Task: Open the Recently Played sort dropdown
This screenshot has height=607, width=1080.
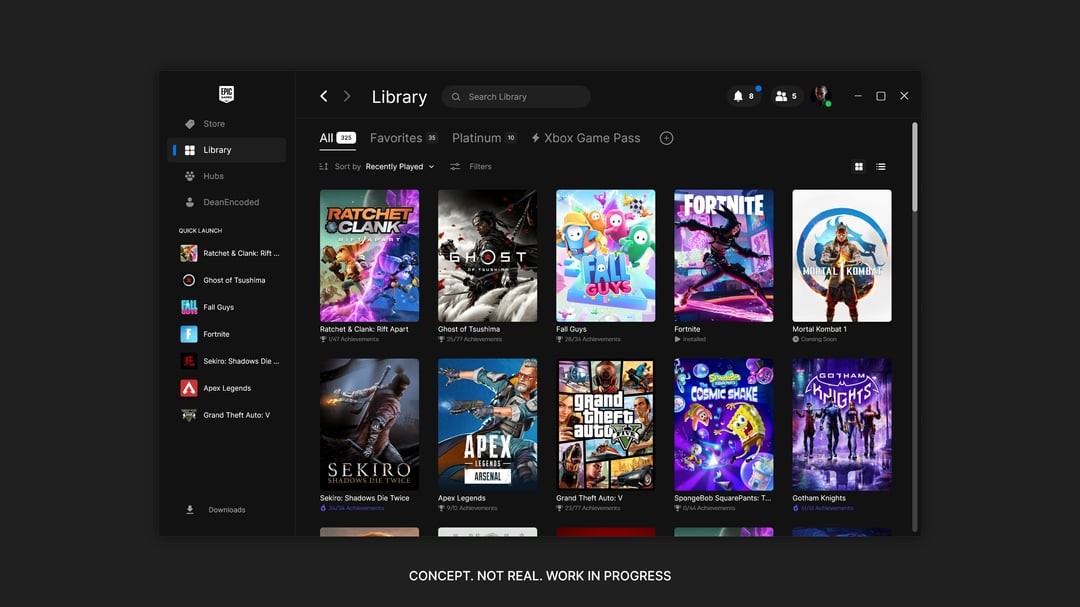Action: point(399,166)
